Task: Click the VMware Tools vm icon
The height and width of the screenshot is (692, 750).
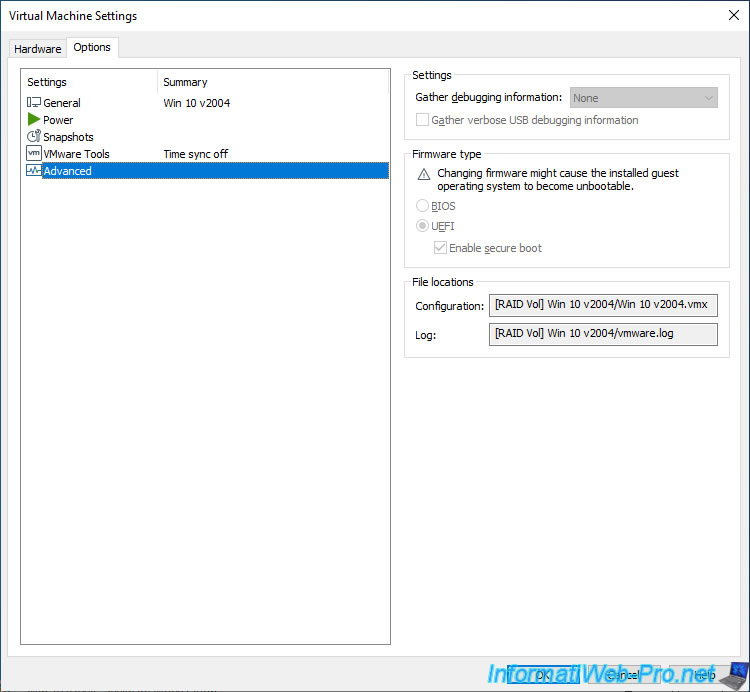Action: 33,154
